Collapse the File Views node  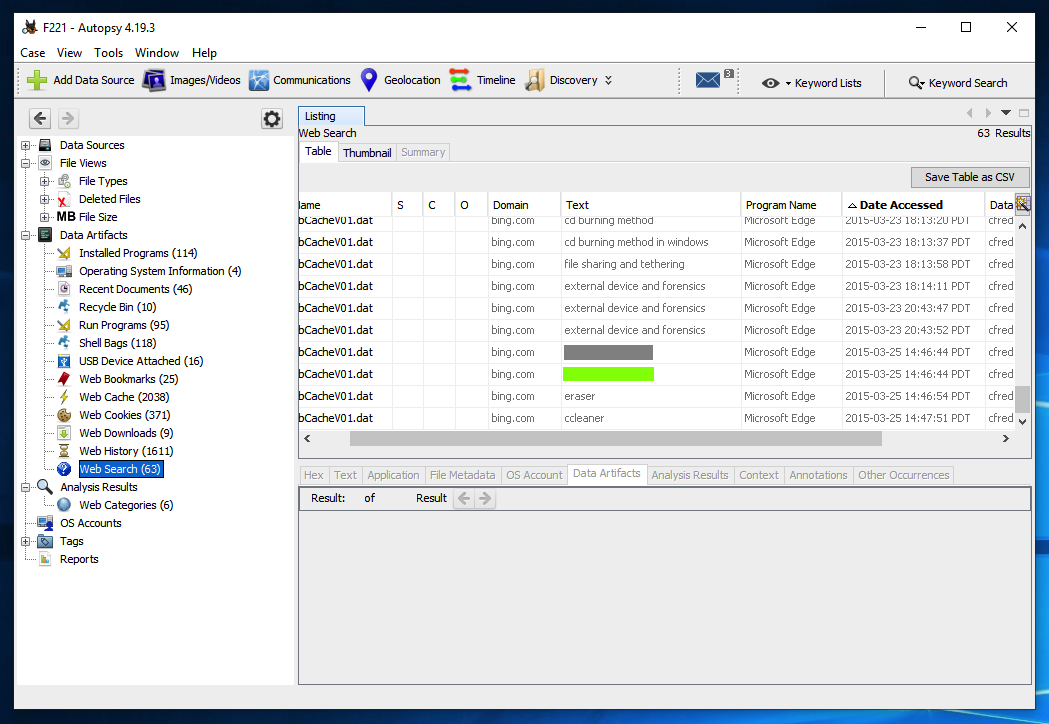25,163
